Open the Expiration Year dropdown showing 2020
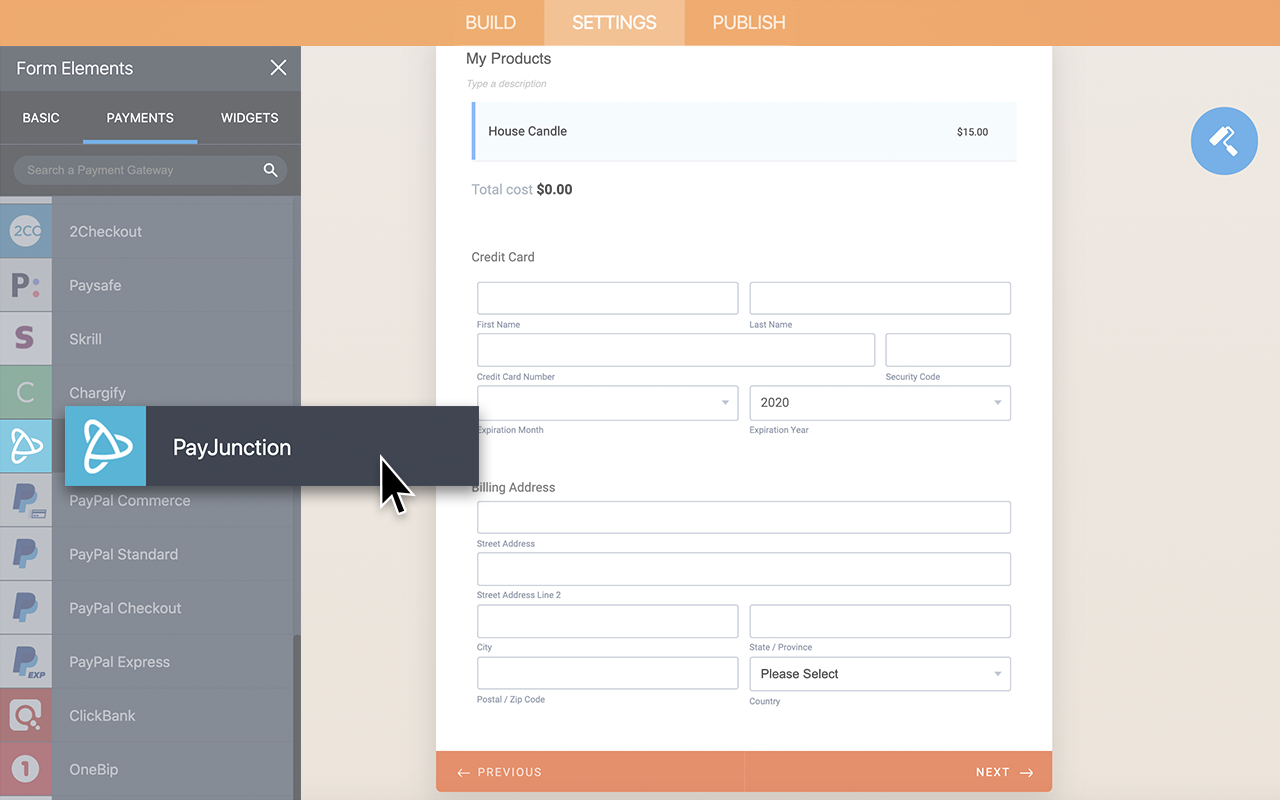Viewport: 1280px width, 800px height. tap(879, 402)
